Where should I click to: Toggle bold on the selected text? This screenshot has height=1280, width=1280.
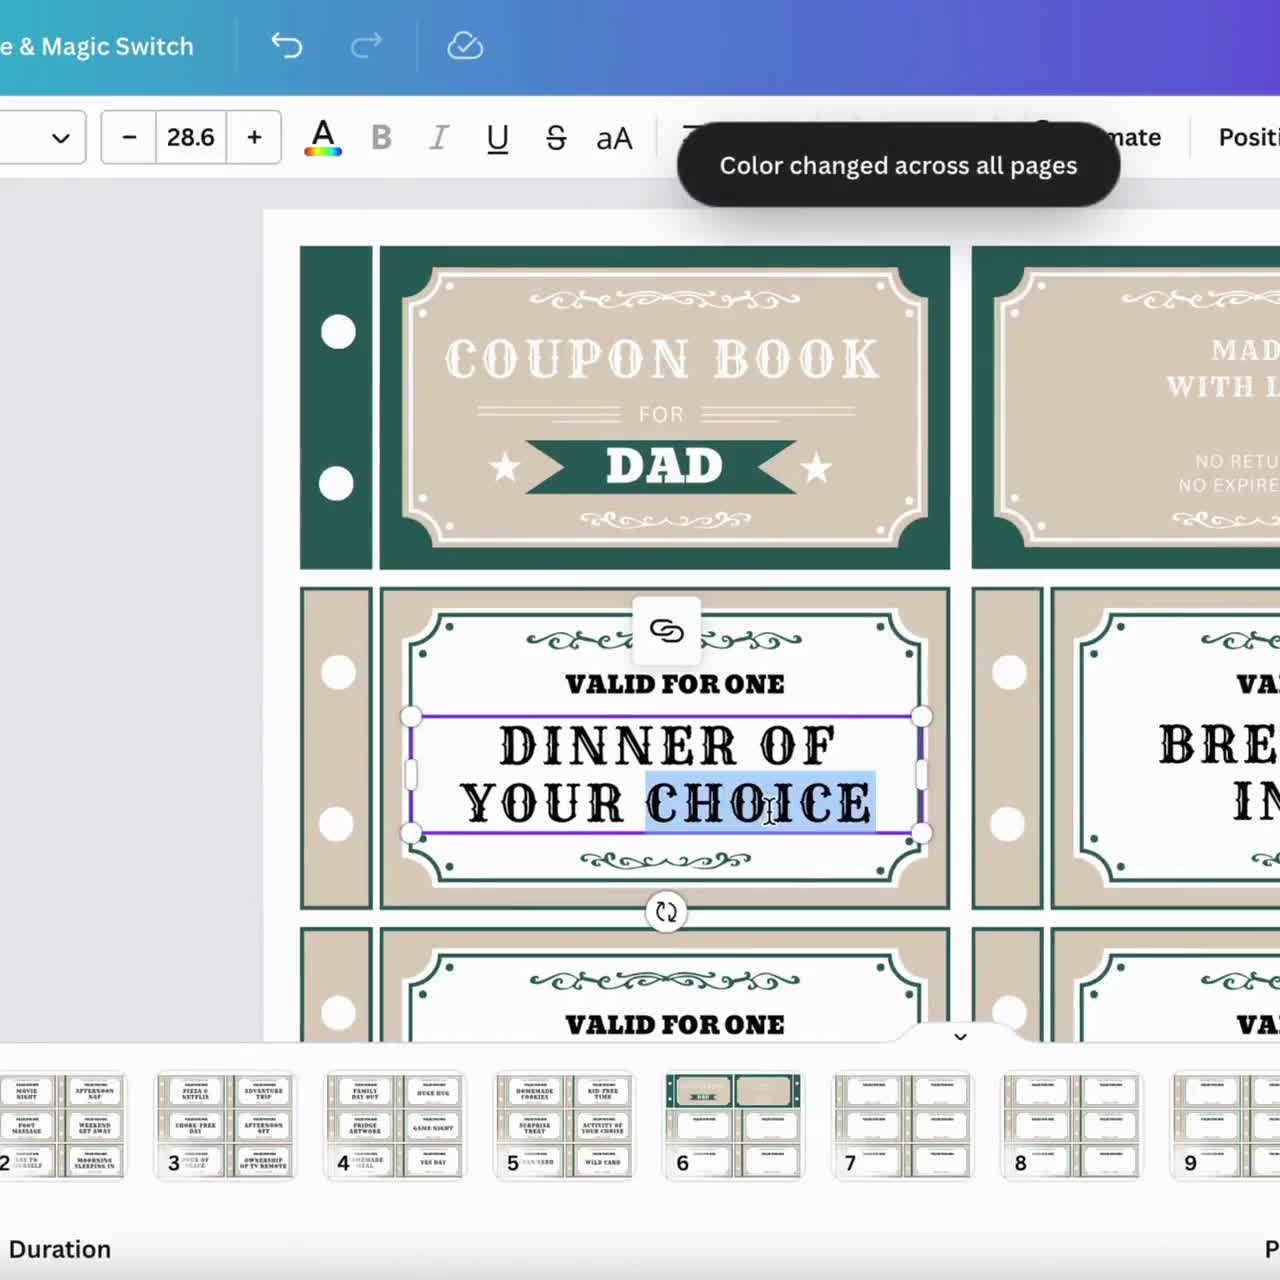380,138
